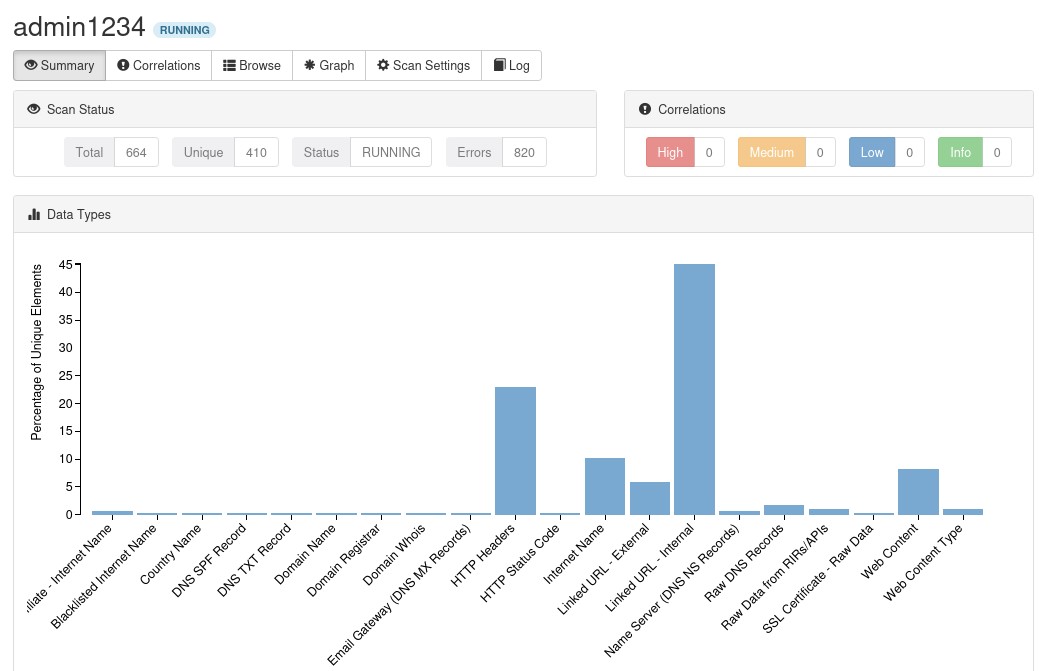Click the Blacklisted Internet Name axis label

pos(104,576)
